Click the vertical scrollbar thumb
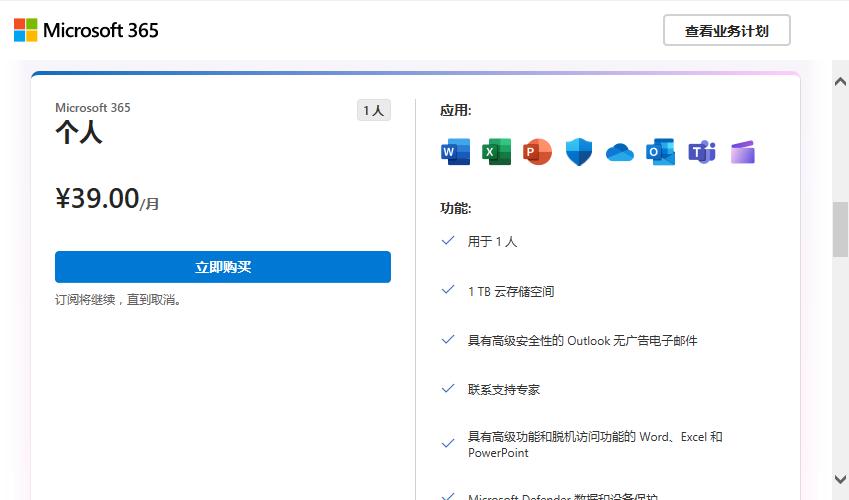 pos(840,229)
